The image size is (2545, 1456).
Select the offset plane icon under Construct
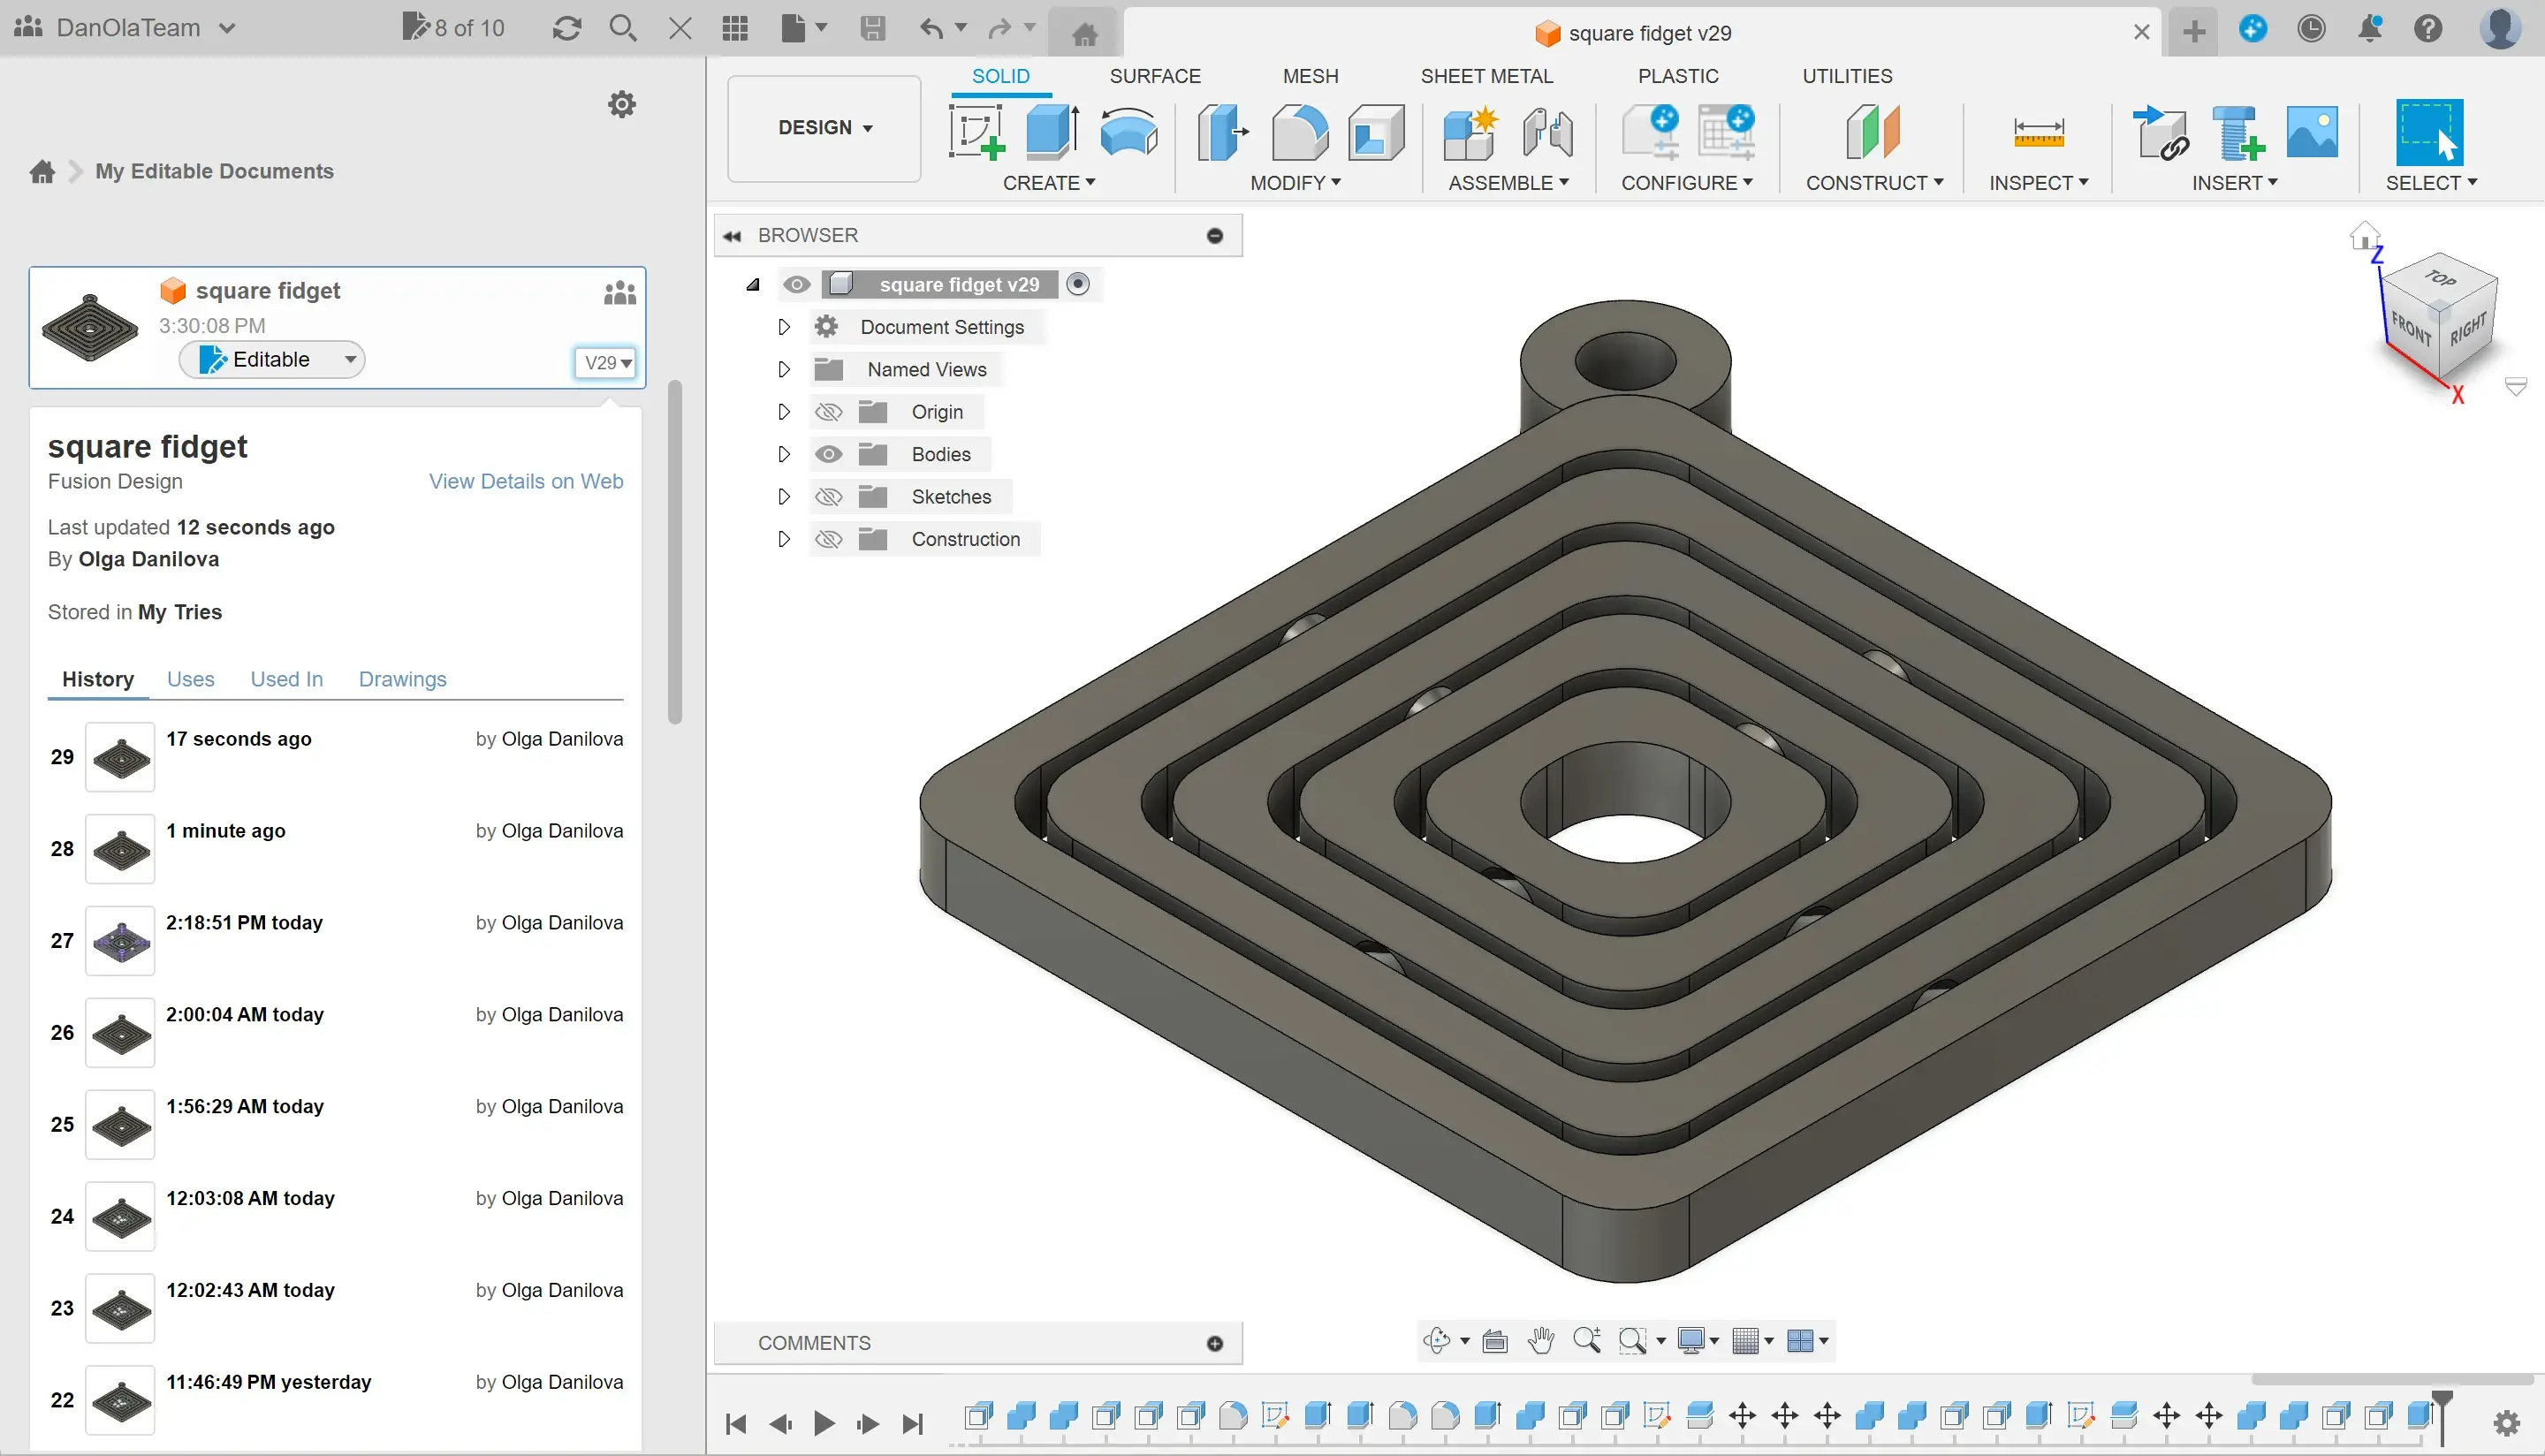1873,133
